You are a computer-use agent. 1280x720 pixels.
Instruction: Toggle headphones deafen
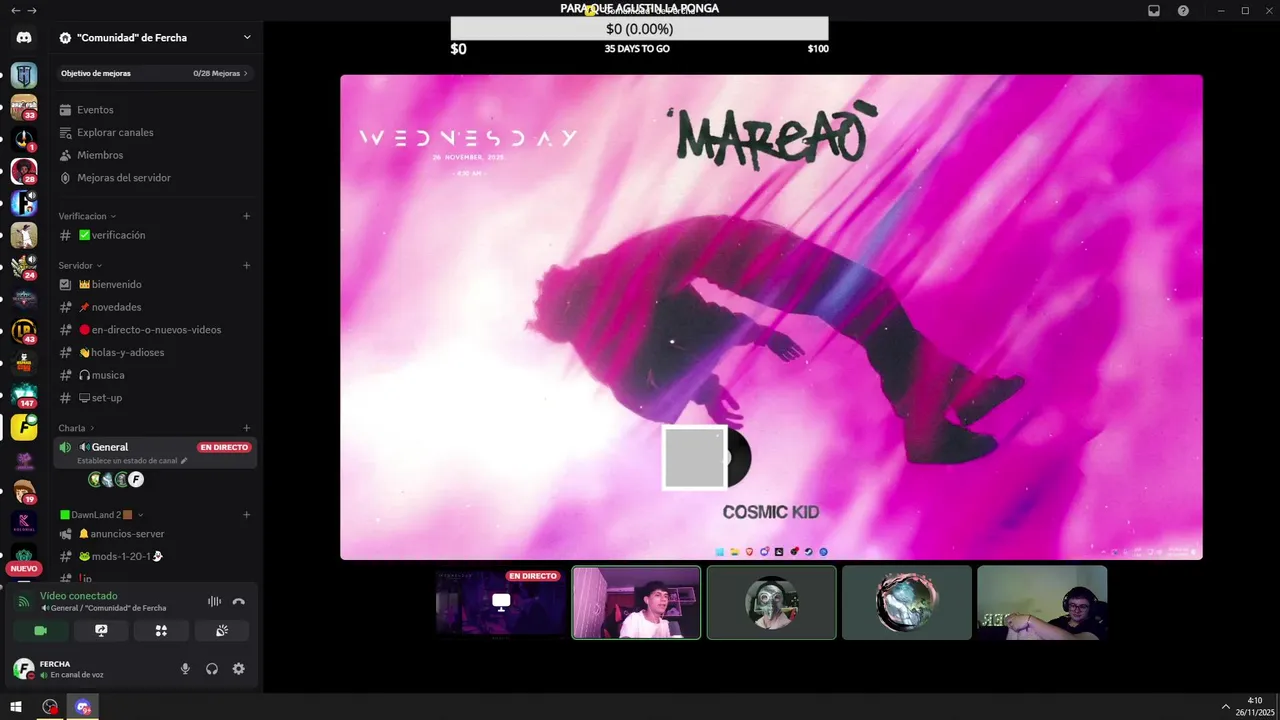coord(212,669)
